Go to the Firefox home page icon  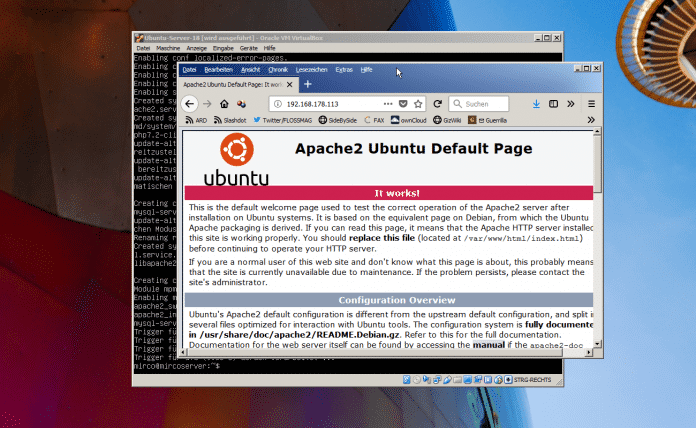(225, 104)
